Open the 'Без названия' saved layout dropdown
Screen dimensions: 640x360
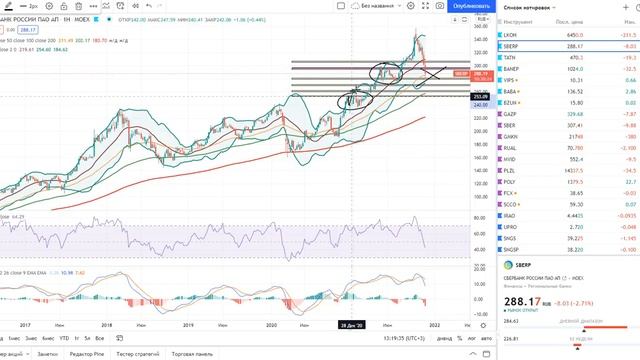coord(376,6)
